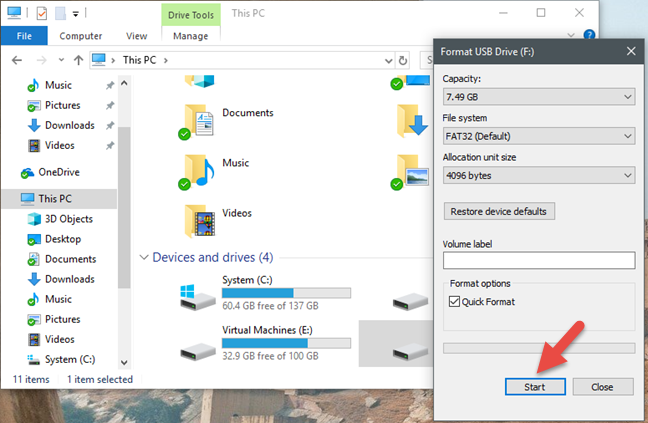This screenshot has height=423, width=648.
Task: Click the Refresh button in address bar
Action: [x=403, y=61]
